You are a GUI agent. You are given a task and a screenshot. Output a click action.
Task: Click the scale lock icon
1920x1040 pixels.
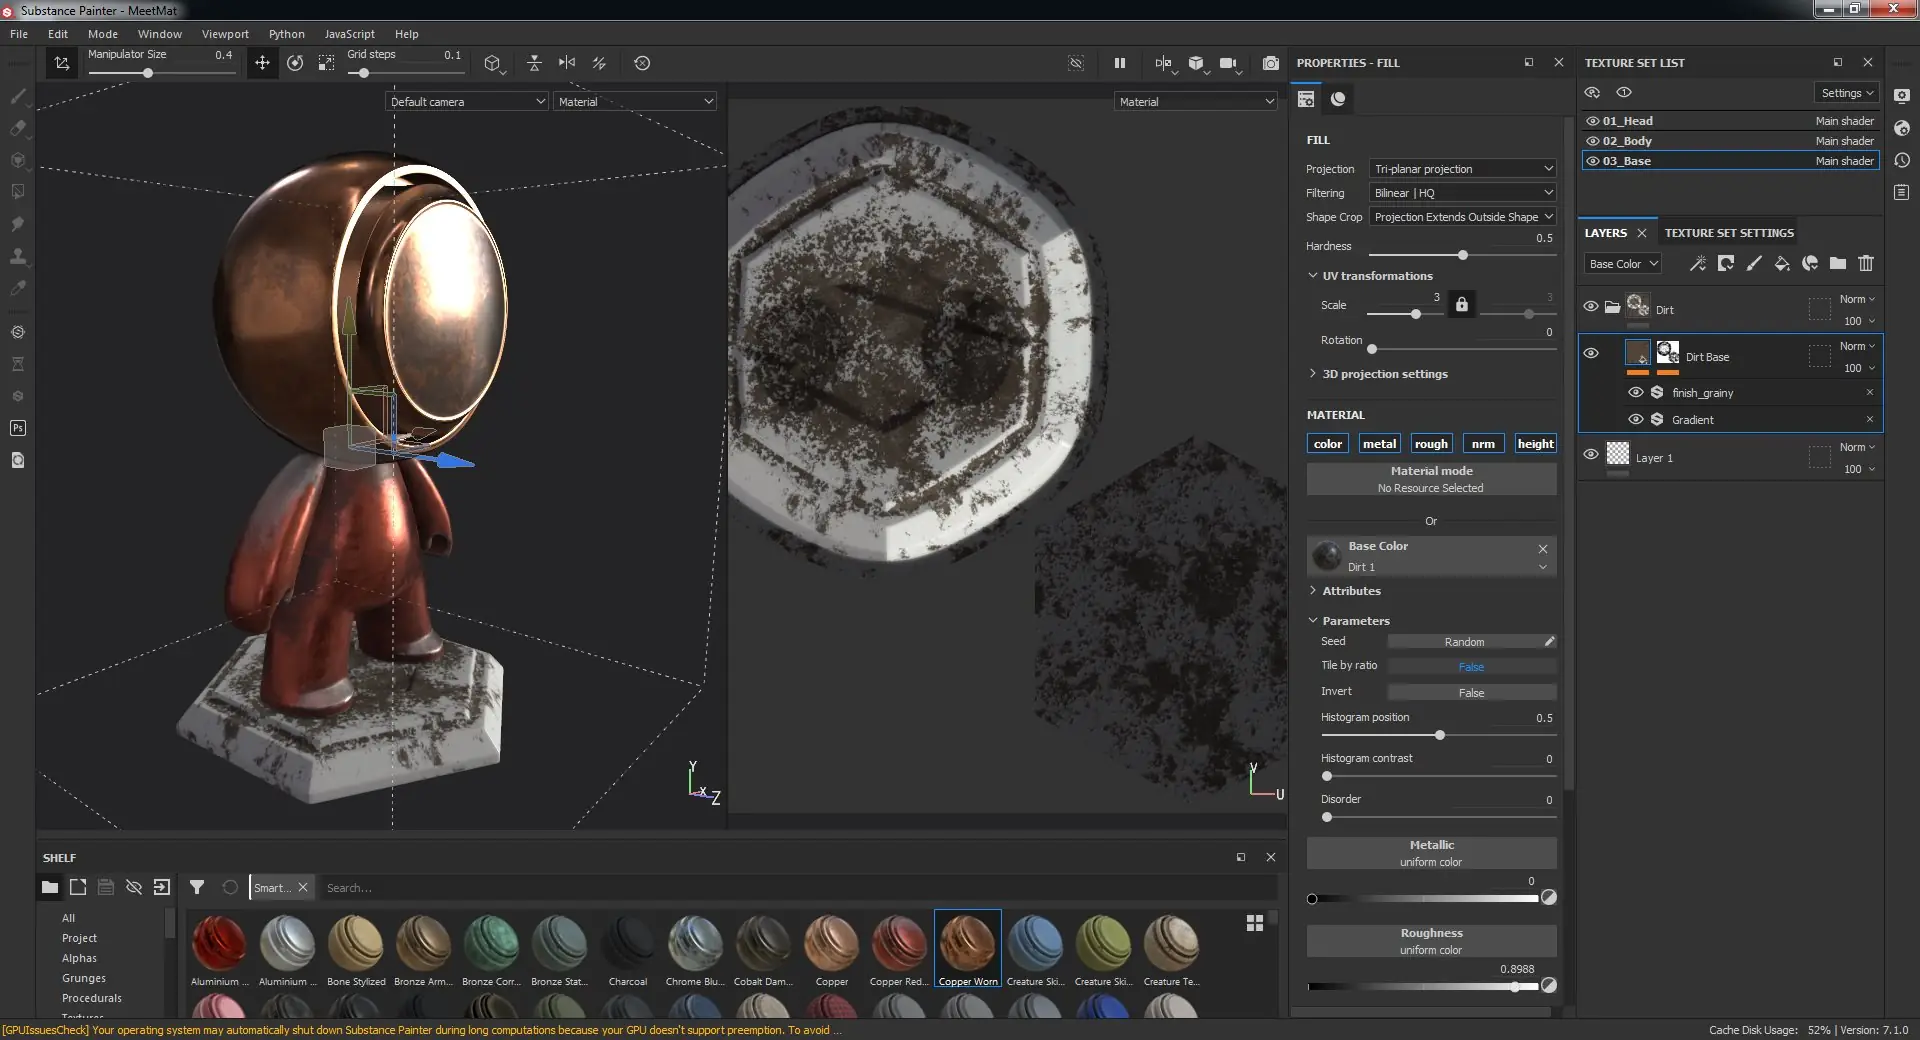click(1461, 305)
